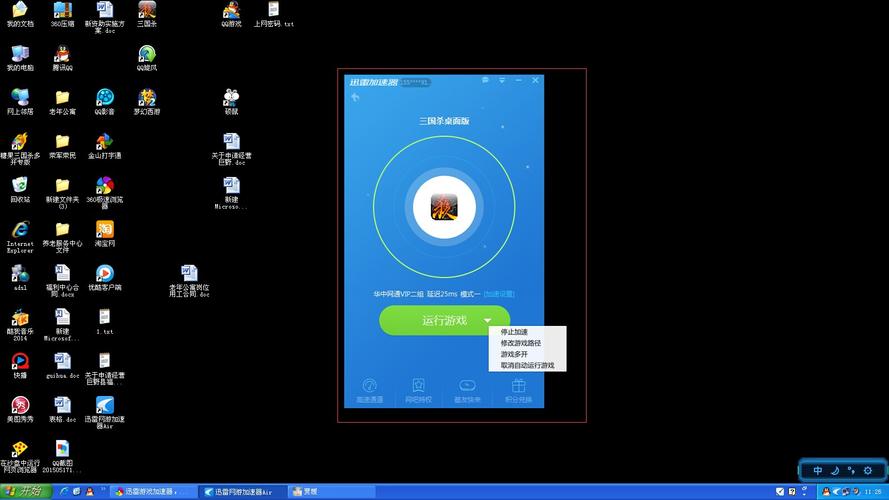Screen dimensions: 889x500
Task: Toggle the 中 Chinese input mode indicator
Action: [x=818, y=471]
